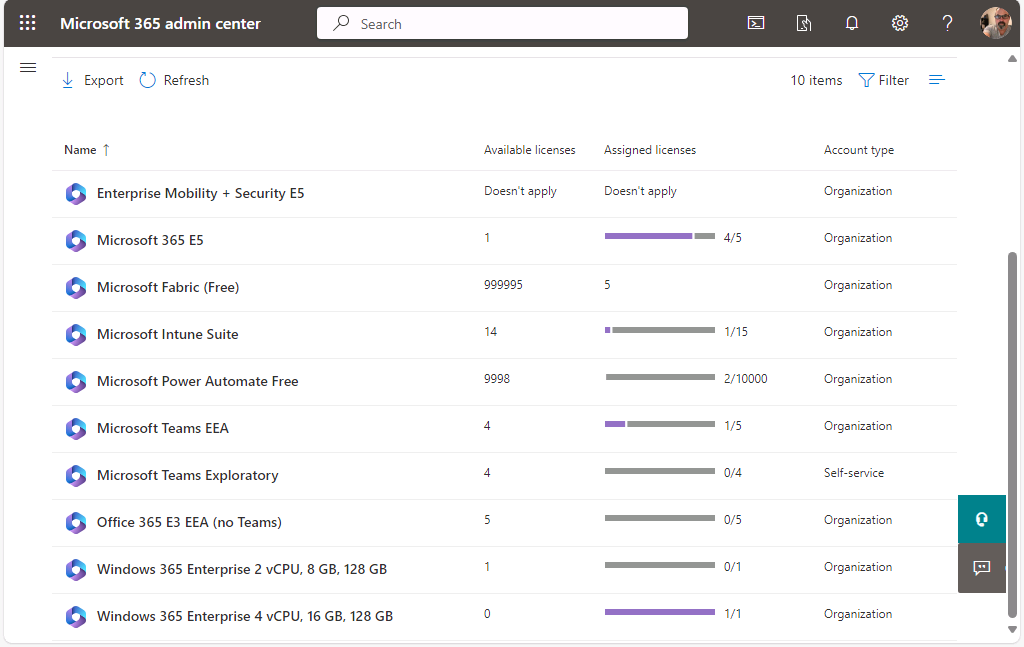Open Office 365 E3 EEA (no Teams)
This screenshot has height=647, width=1024.
189,522
